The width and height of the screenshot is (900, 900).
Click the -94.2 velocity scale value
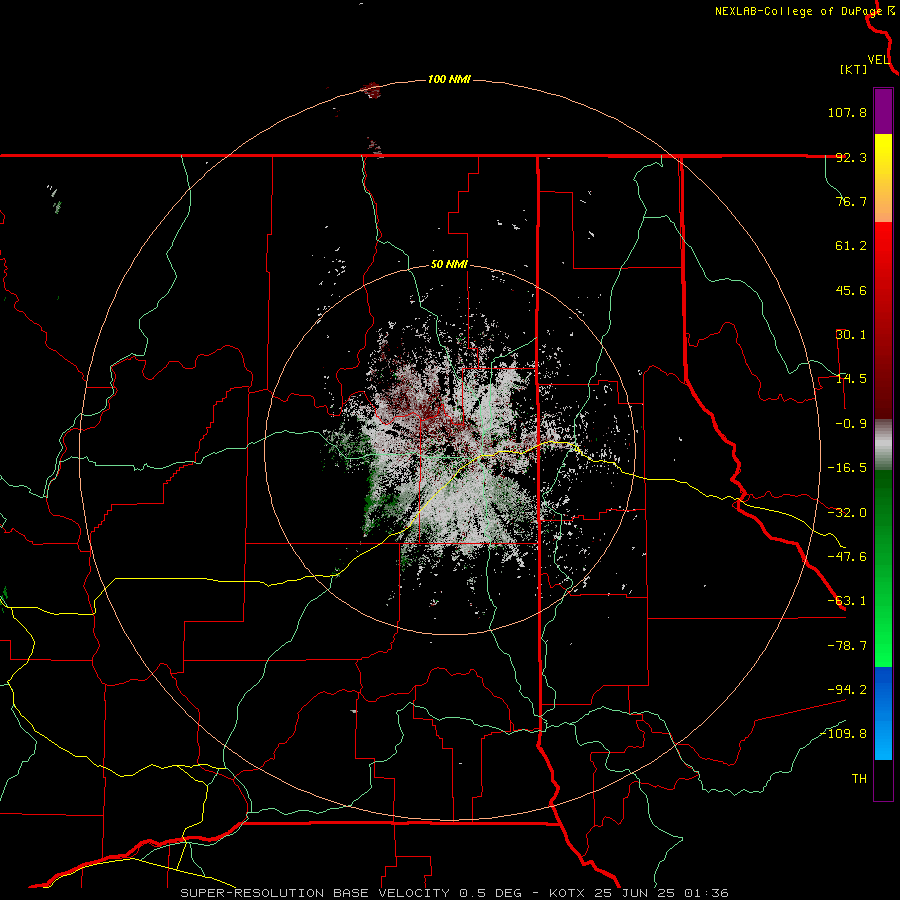click(x=847, y=689)
